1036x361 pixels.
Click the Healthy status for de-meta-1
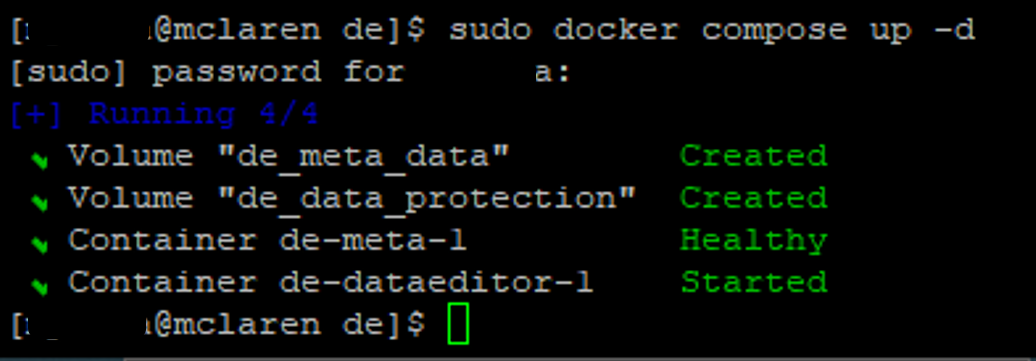click(754, 240)
